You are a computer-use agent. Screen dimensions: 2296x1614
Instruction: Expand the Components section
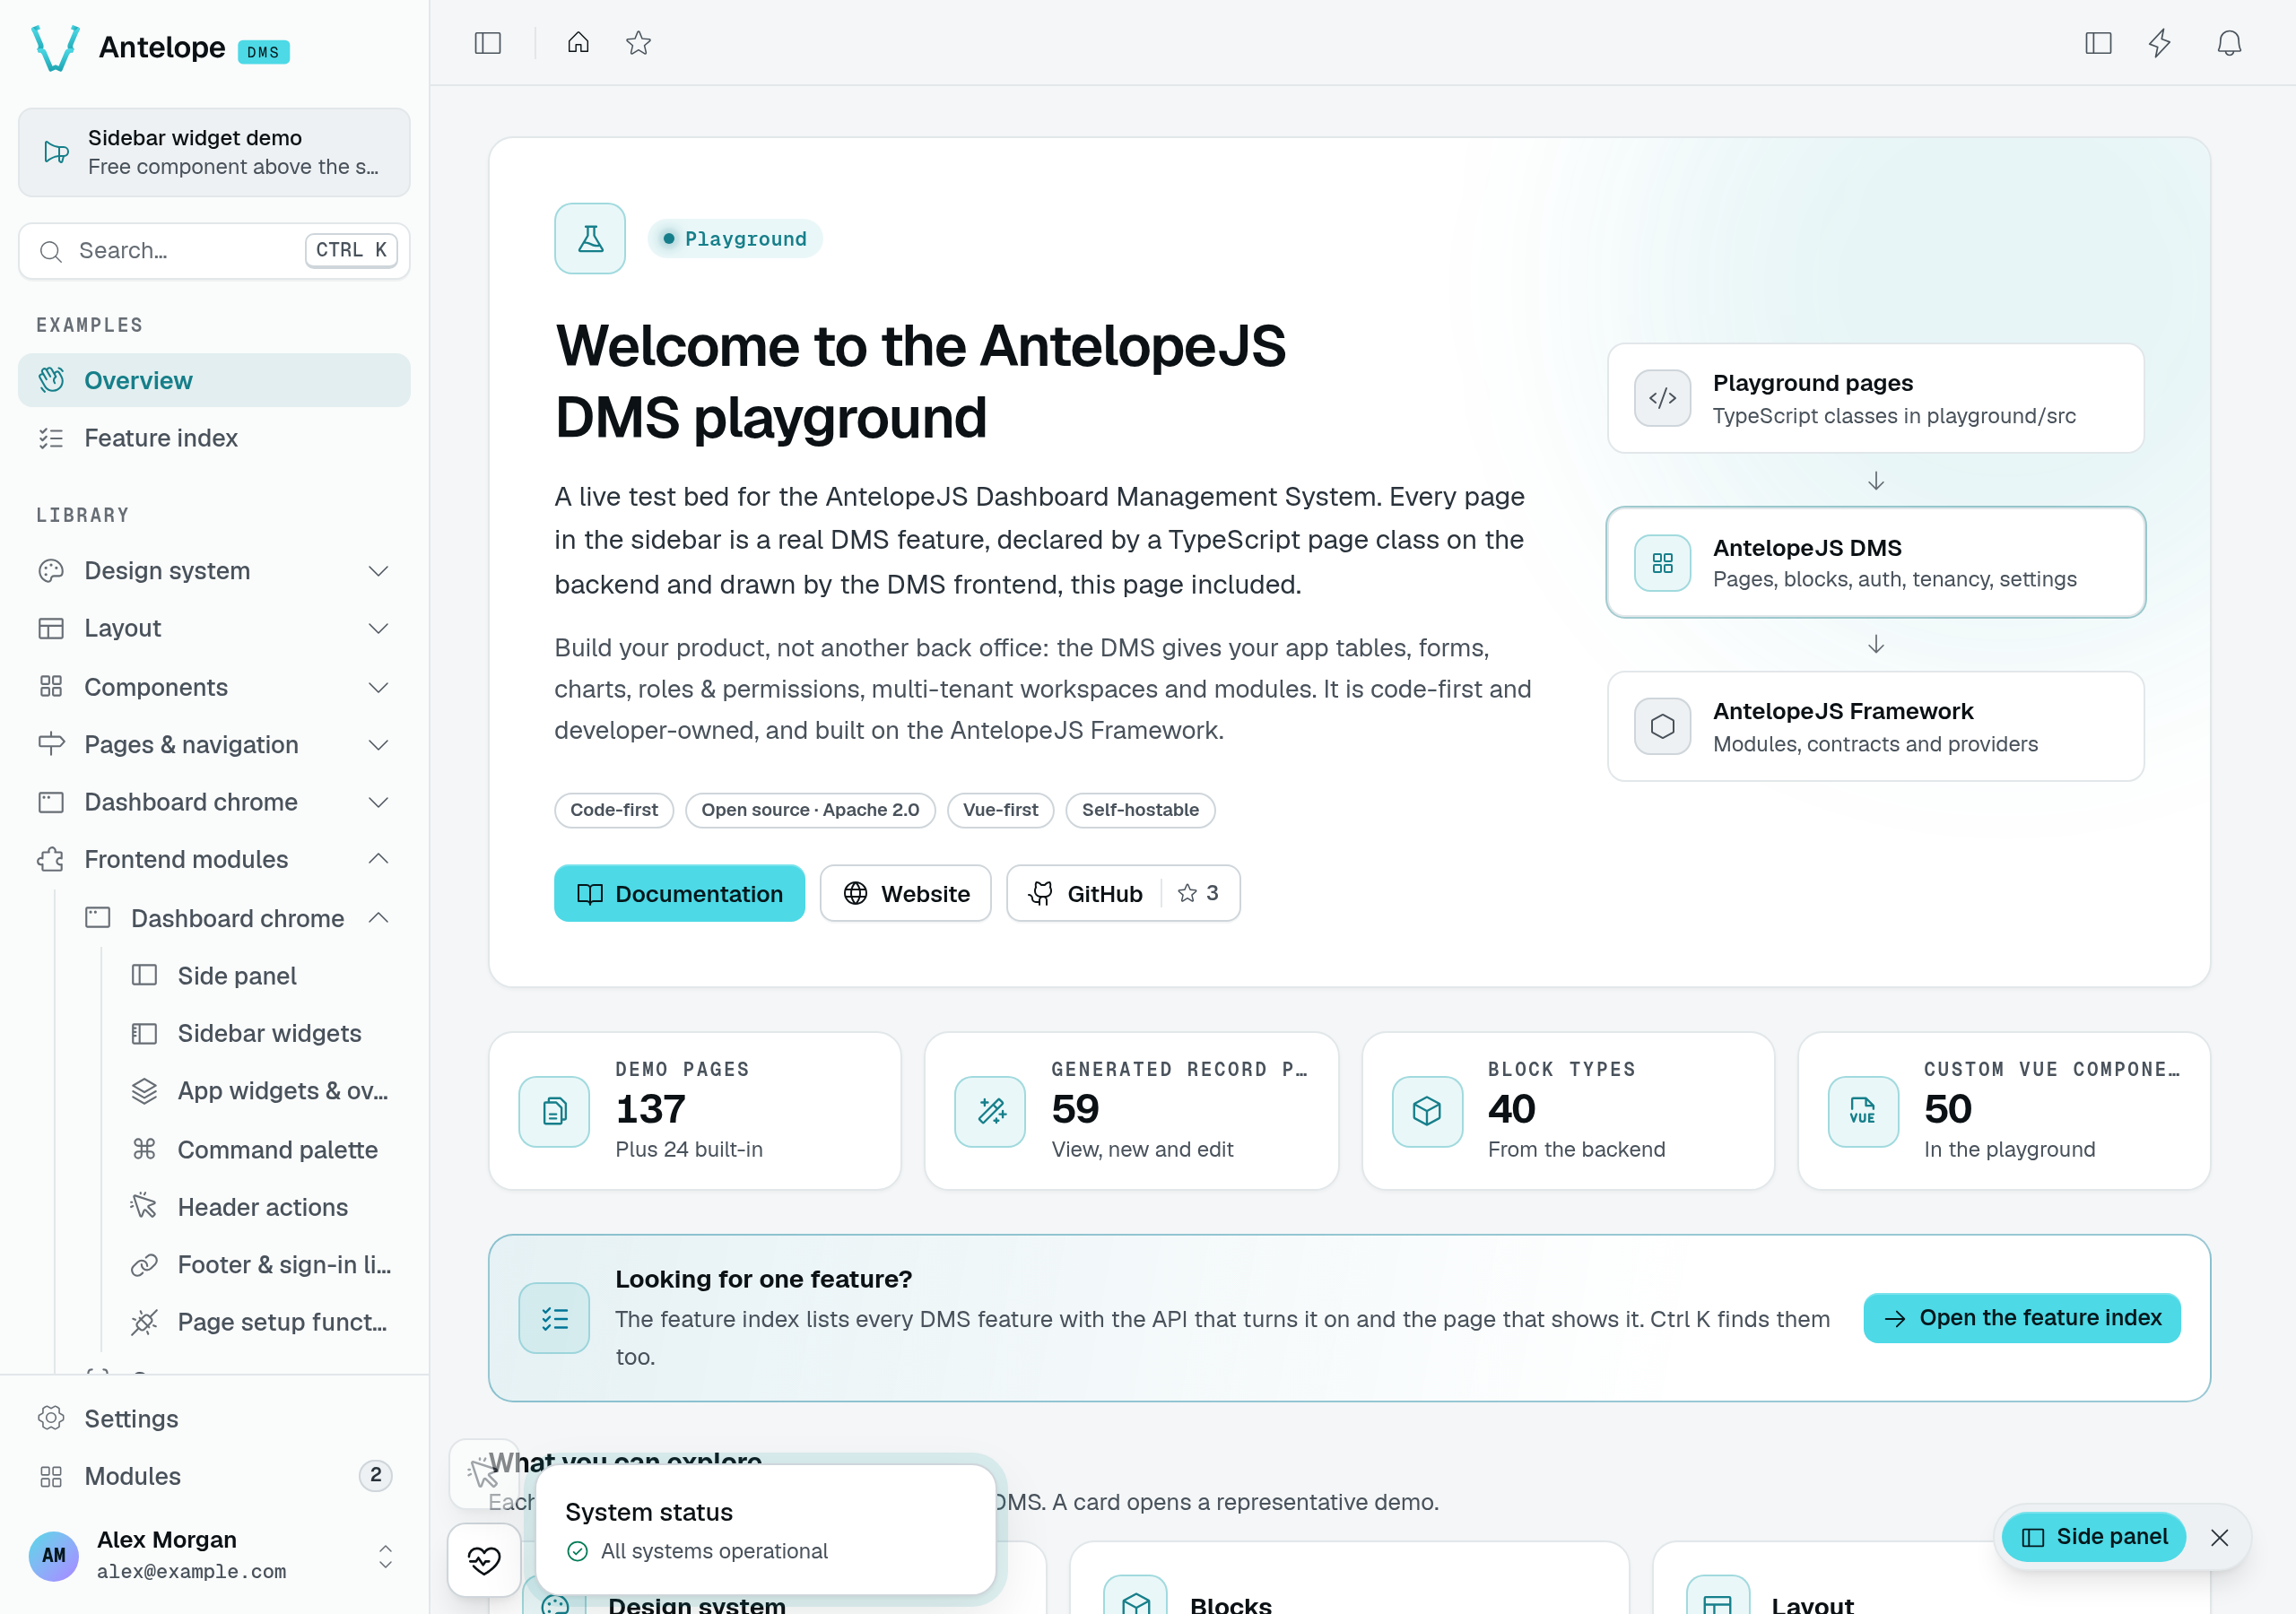[x=214, y=687]
